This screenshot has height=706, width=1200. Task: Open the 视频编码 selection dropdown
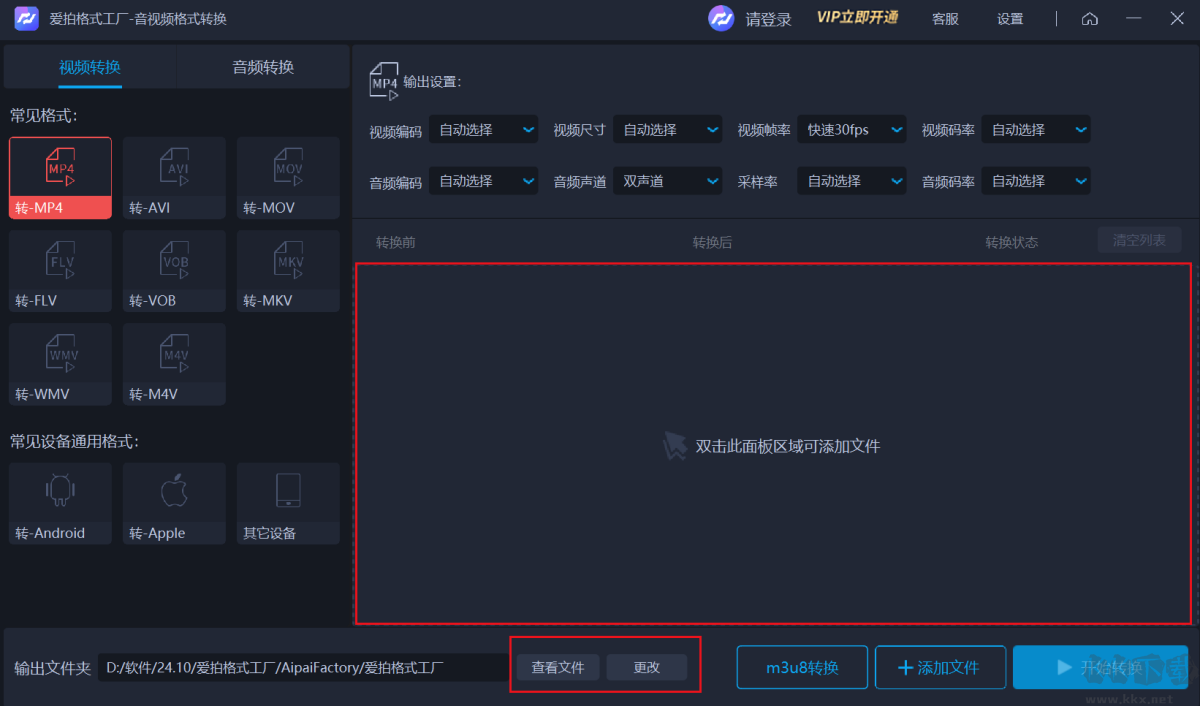[483, 129]
